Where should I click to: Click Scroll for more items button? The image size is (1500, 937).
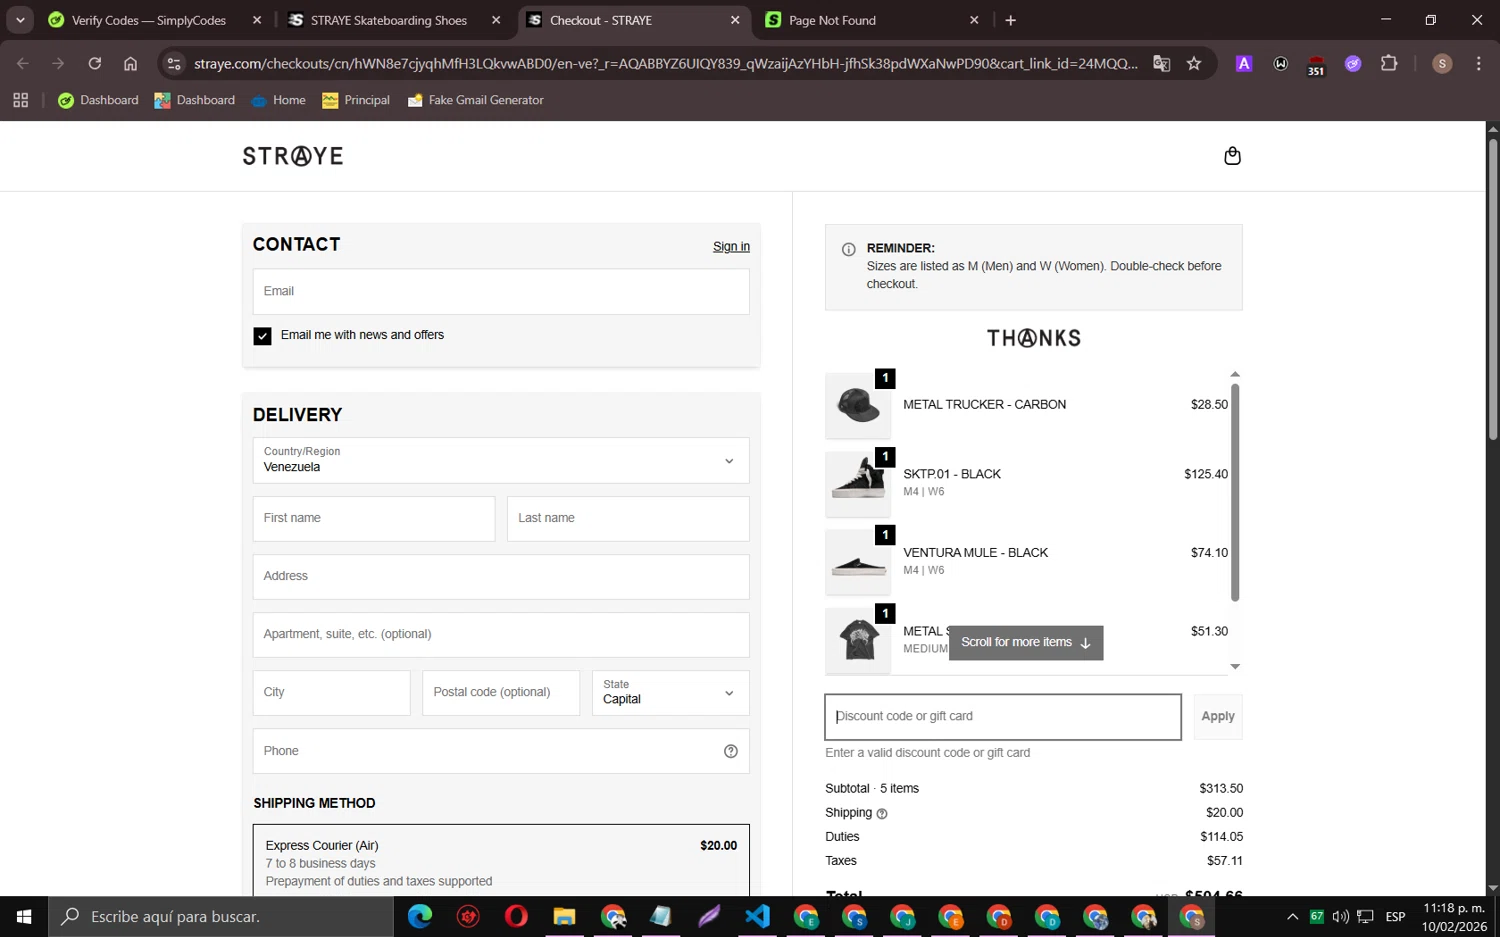tap(1025, 642)
